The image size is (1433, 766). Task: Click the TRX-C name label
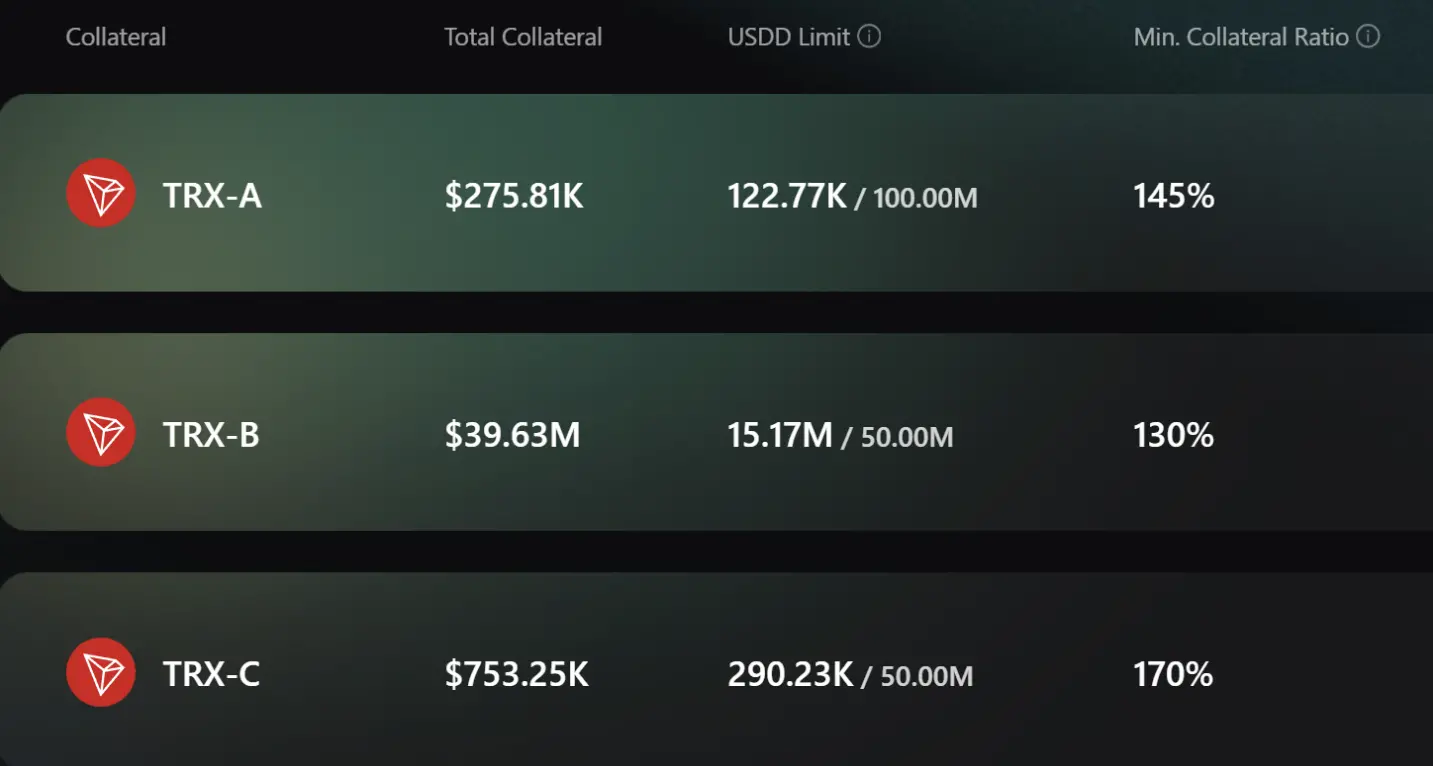[211, 674]
